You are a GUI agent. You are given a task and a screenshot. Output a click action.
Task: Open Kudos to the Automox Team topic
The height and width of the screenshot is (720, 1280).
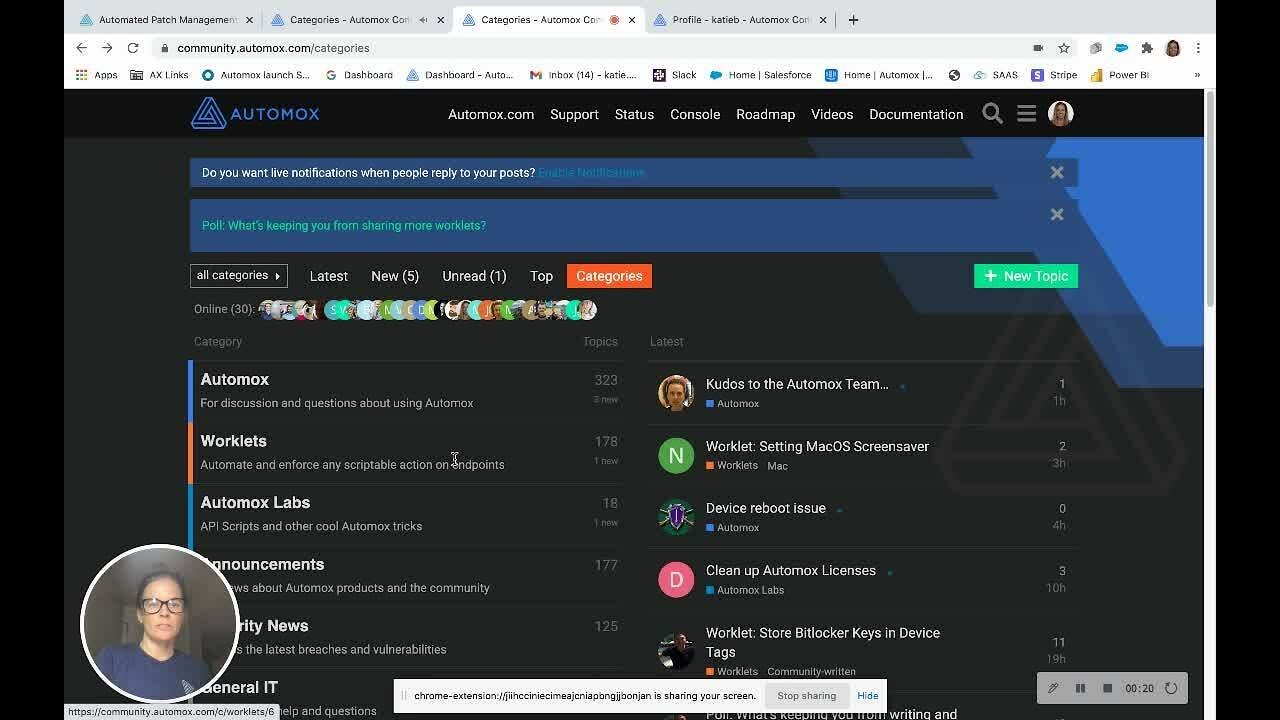point(797,384)
